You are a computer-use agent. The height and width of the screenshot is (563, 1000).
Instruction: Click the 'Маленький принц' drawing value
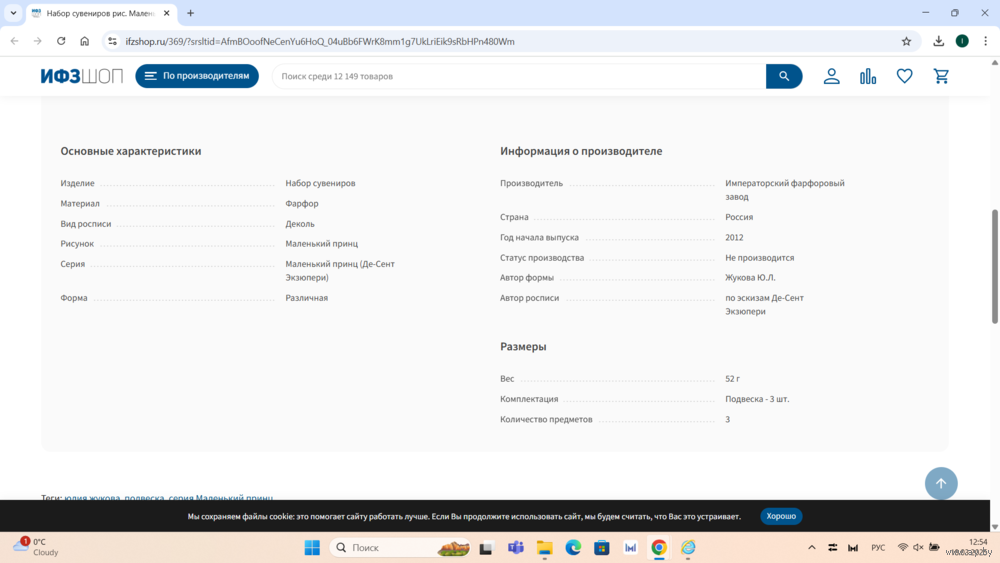tap(321, 244)
